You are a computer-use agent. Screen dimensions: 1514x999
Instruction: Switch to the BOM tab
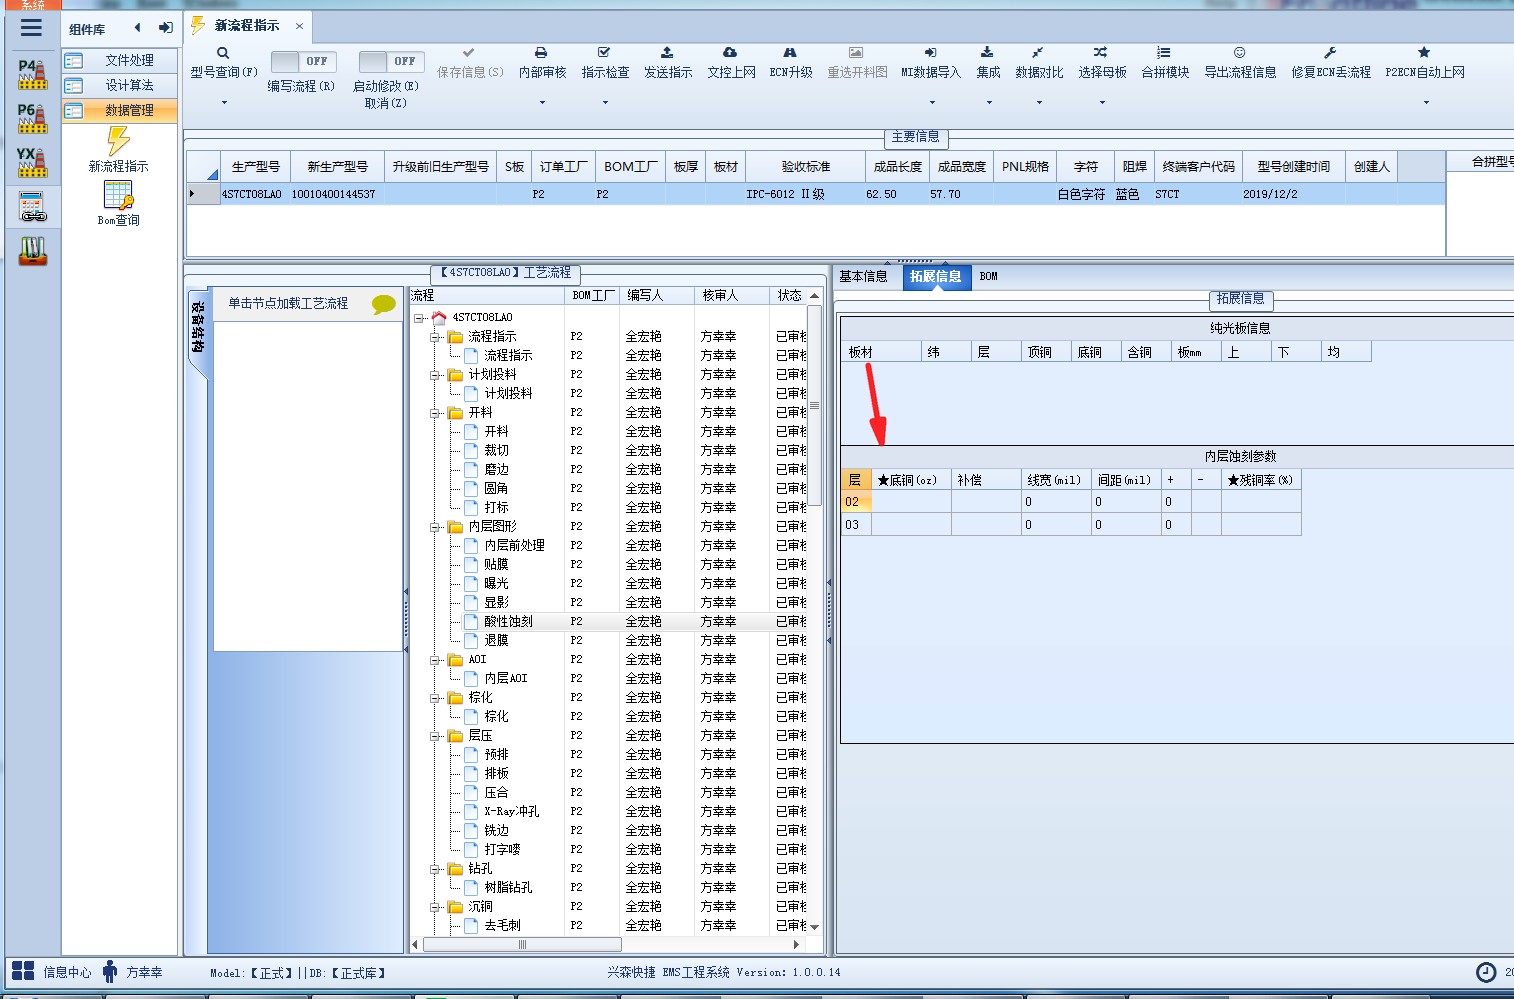point(988,276)
